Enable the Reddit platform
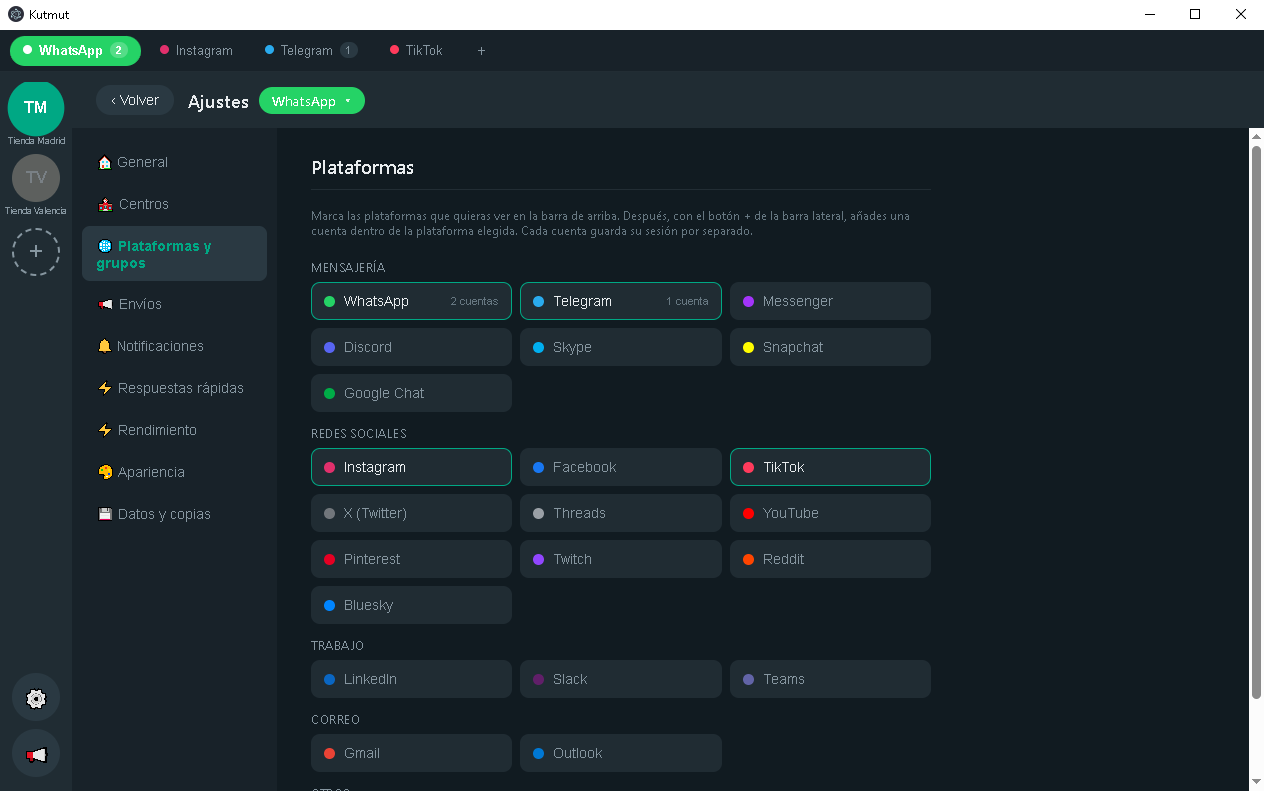This screenshot has height=791, width=1264. coord(830,559)
